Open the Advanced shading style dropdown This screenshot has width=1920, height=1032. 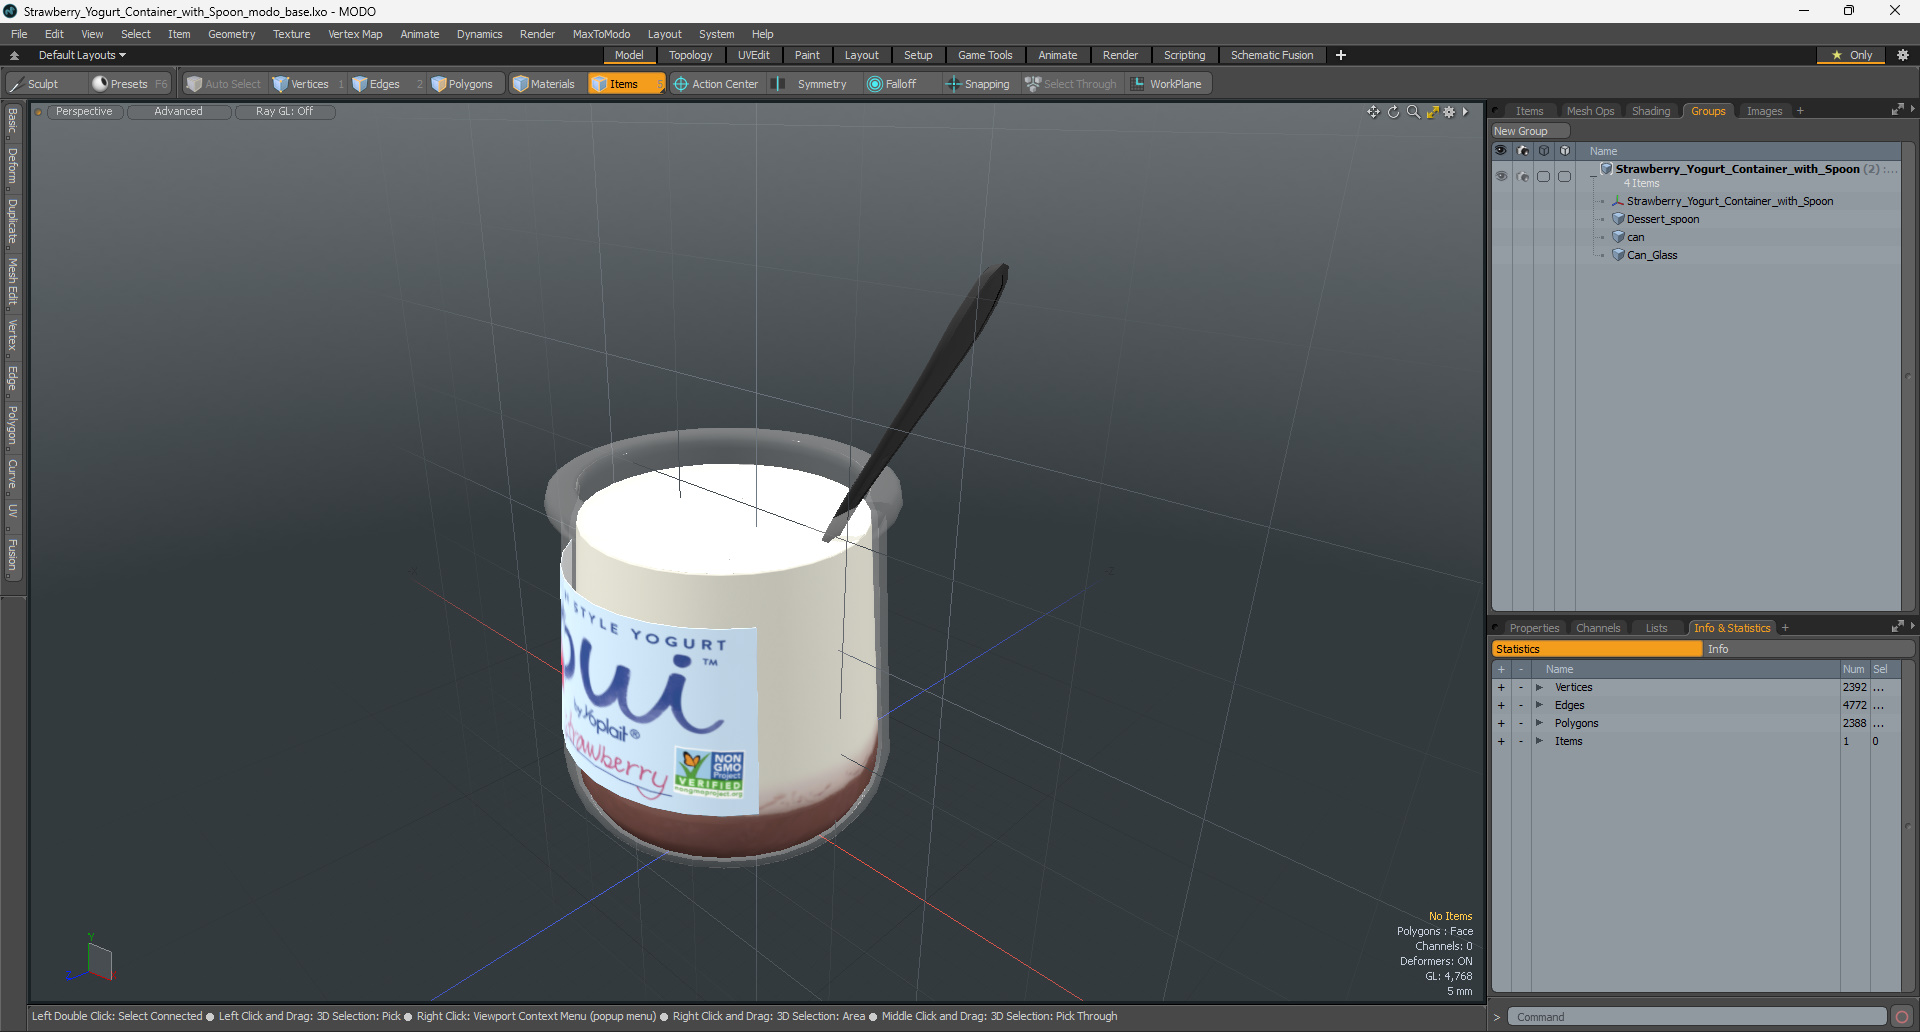tap(178, 112)
